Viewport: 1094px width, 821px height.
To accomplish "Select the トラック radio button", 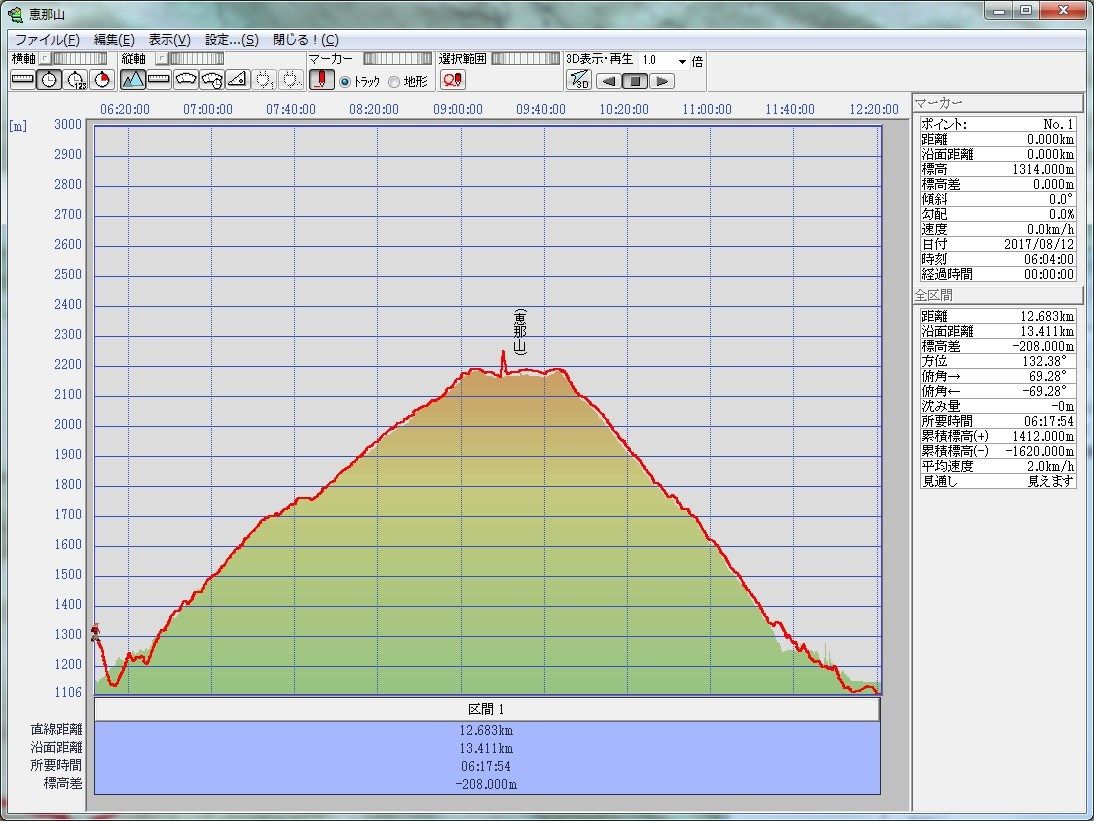I will coord(345,82).
